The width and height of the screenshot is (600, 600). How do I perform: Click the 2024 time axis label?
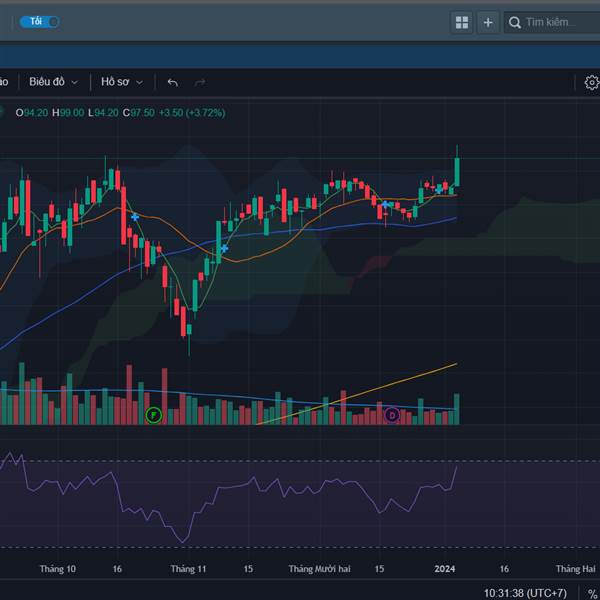[x=445, y=569]
